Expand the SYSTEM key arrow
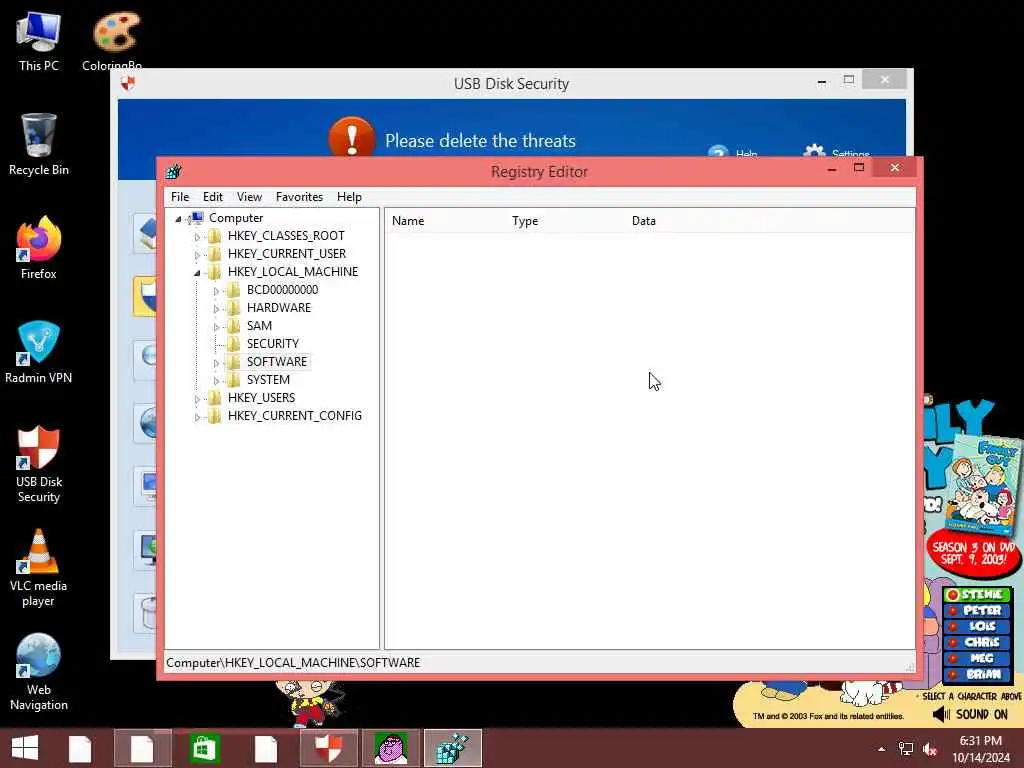1024x768 pixels. point(216,381)
